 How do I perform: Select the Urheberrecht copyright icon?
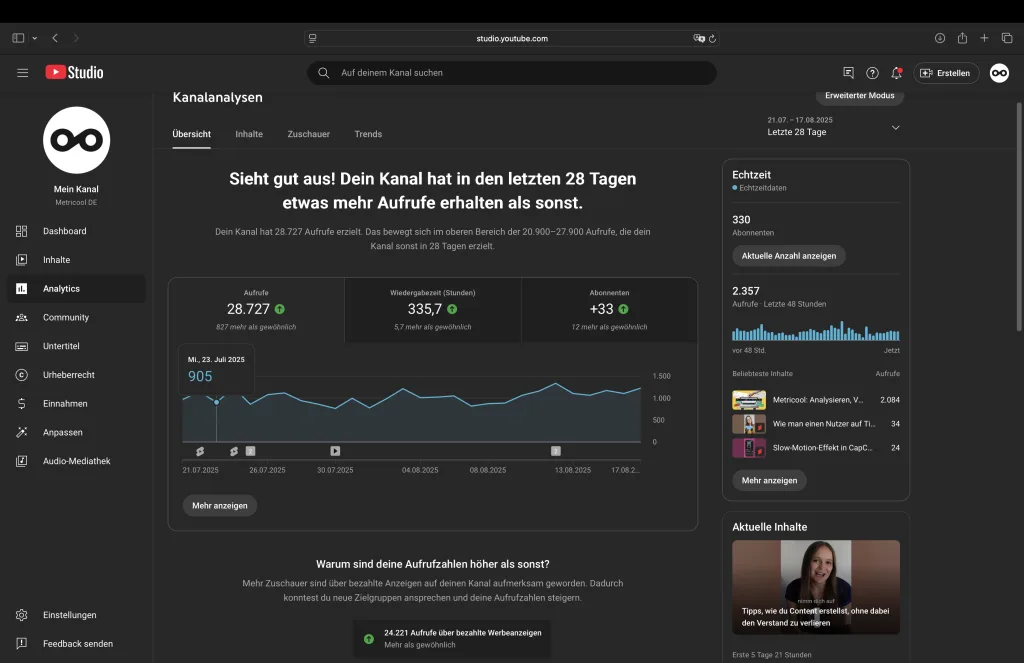tap(22, 375)
